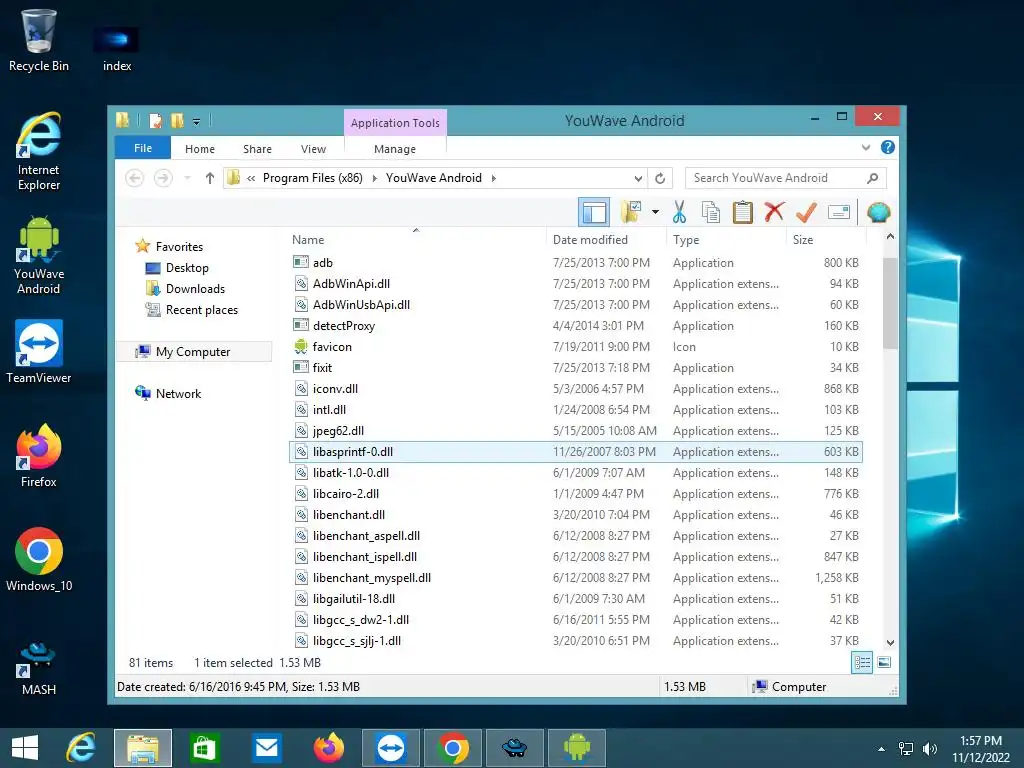
Task: Click the Application Tools contextual tab
Action: (x=395, y=123)
